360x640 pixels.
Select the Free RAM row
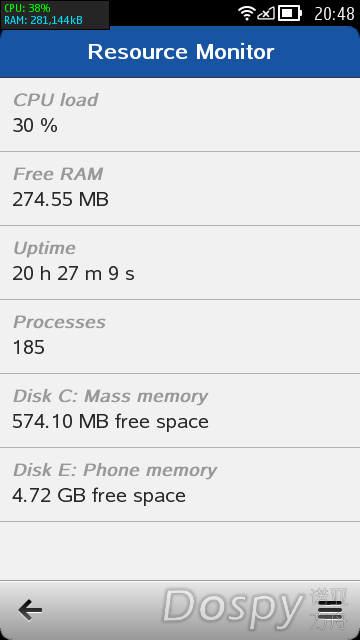[180, 188]
